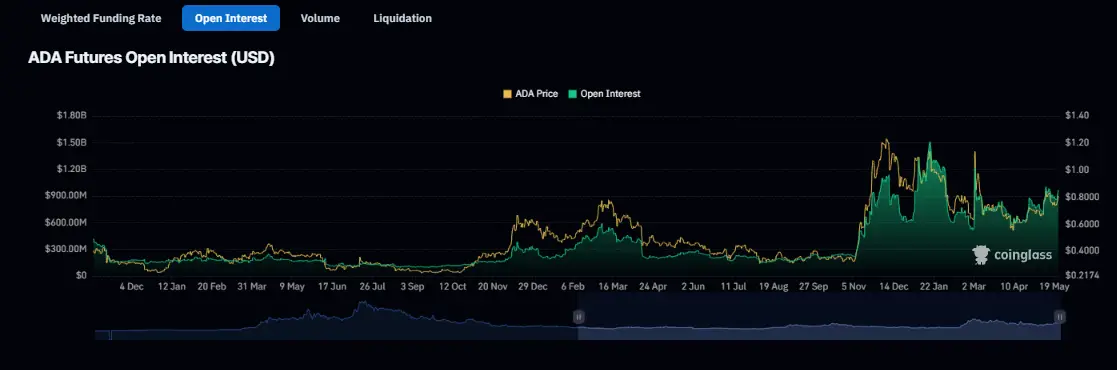Screen dimensions: 1117x370
Task: Click the Open Interest green legend swatch
Action: click(573, 93)
